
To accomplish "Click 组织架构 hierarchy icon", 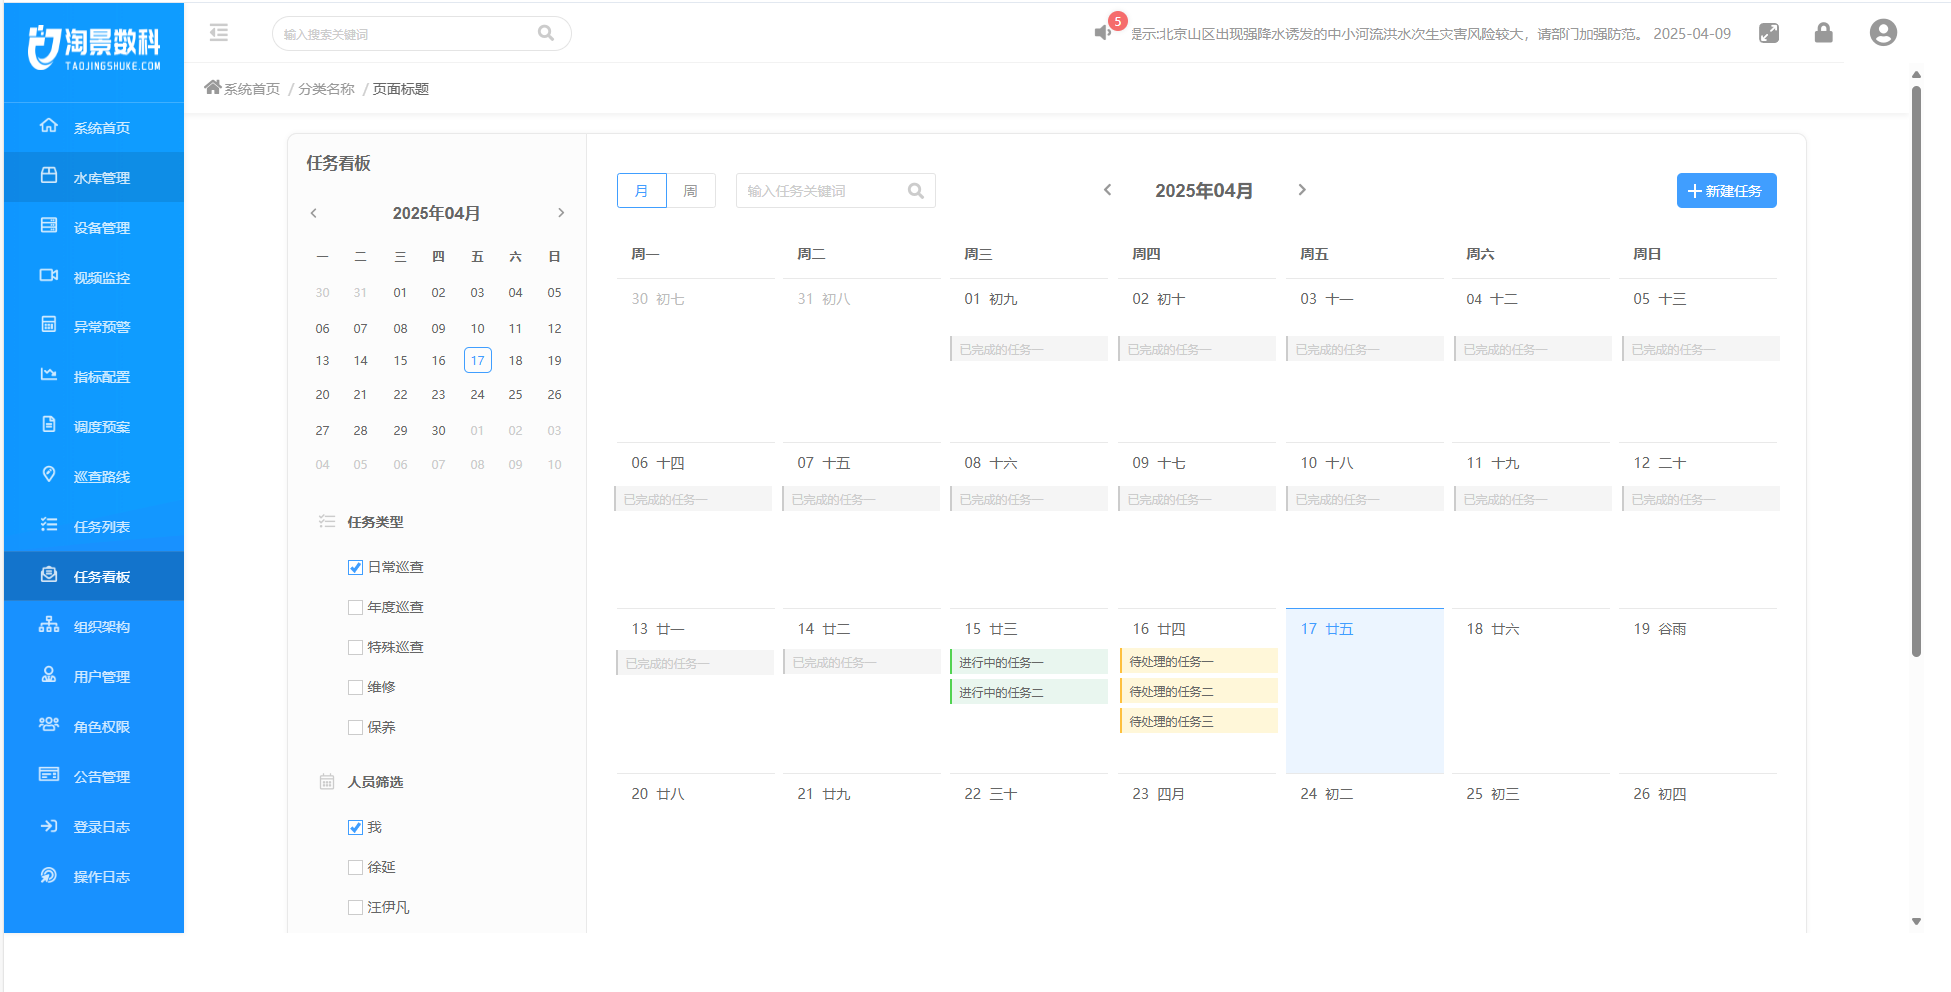I will tap(48, 625).
